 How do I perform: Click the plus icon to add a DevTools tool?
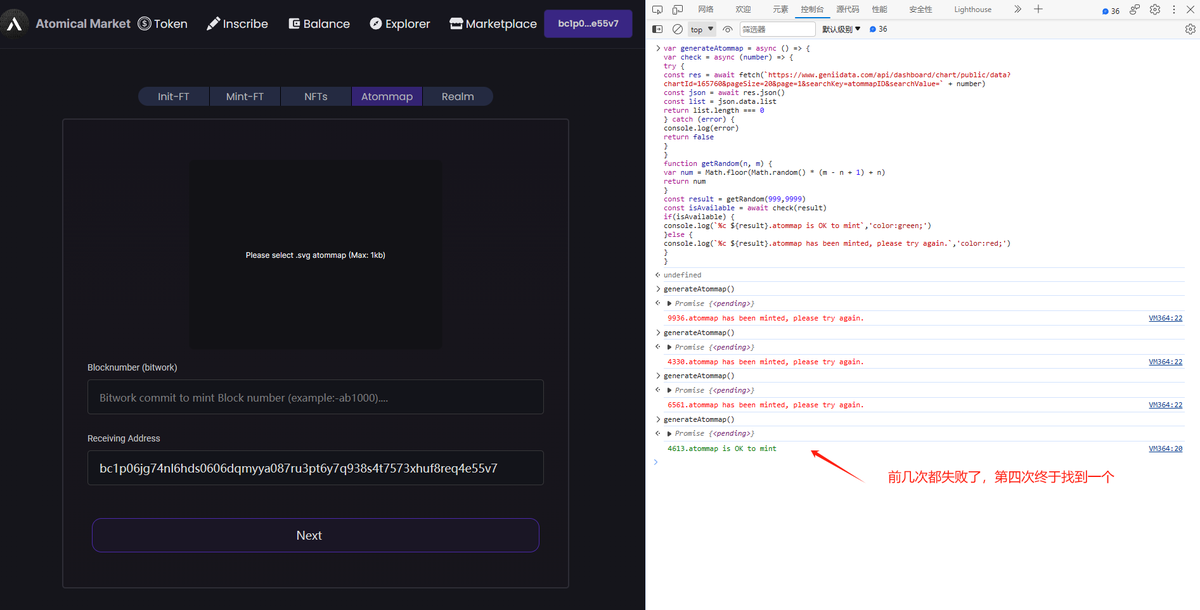click(1038, 9)
